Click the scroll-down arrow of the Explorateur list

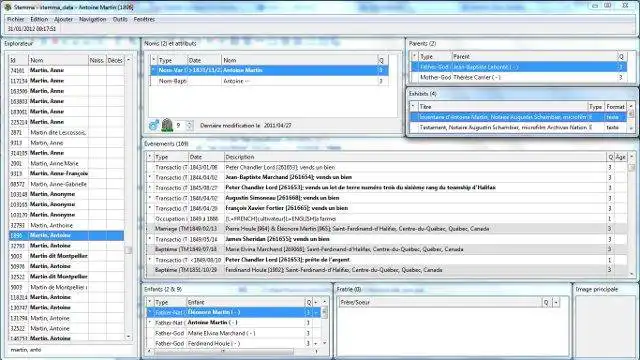tap(129, 337)
